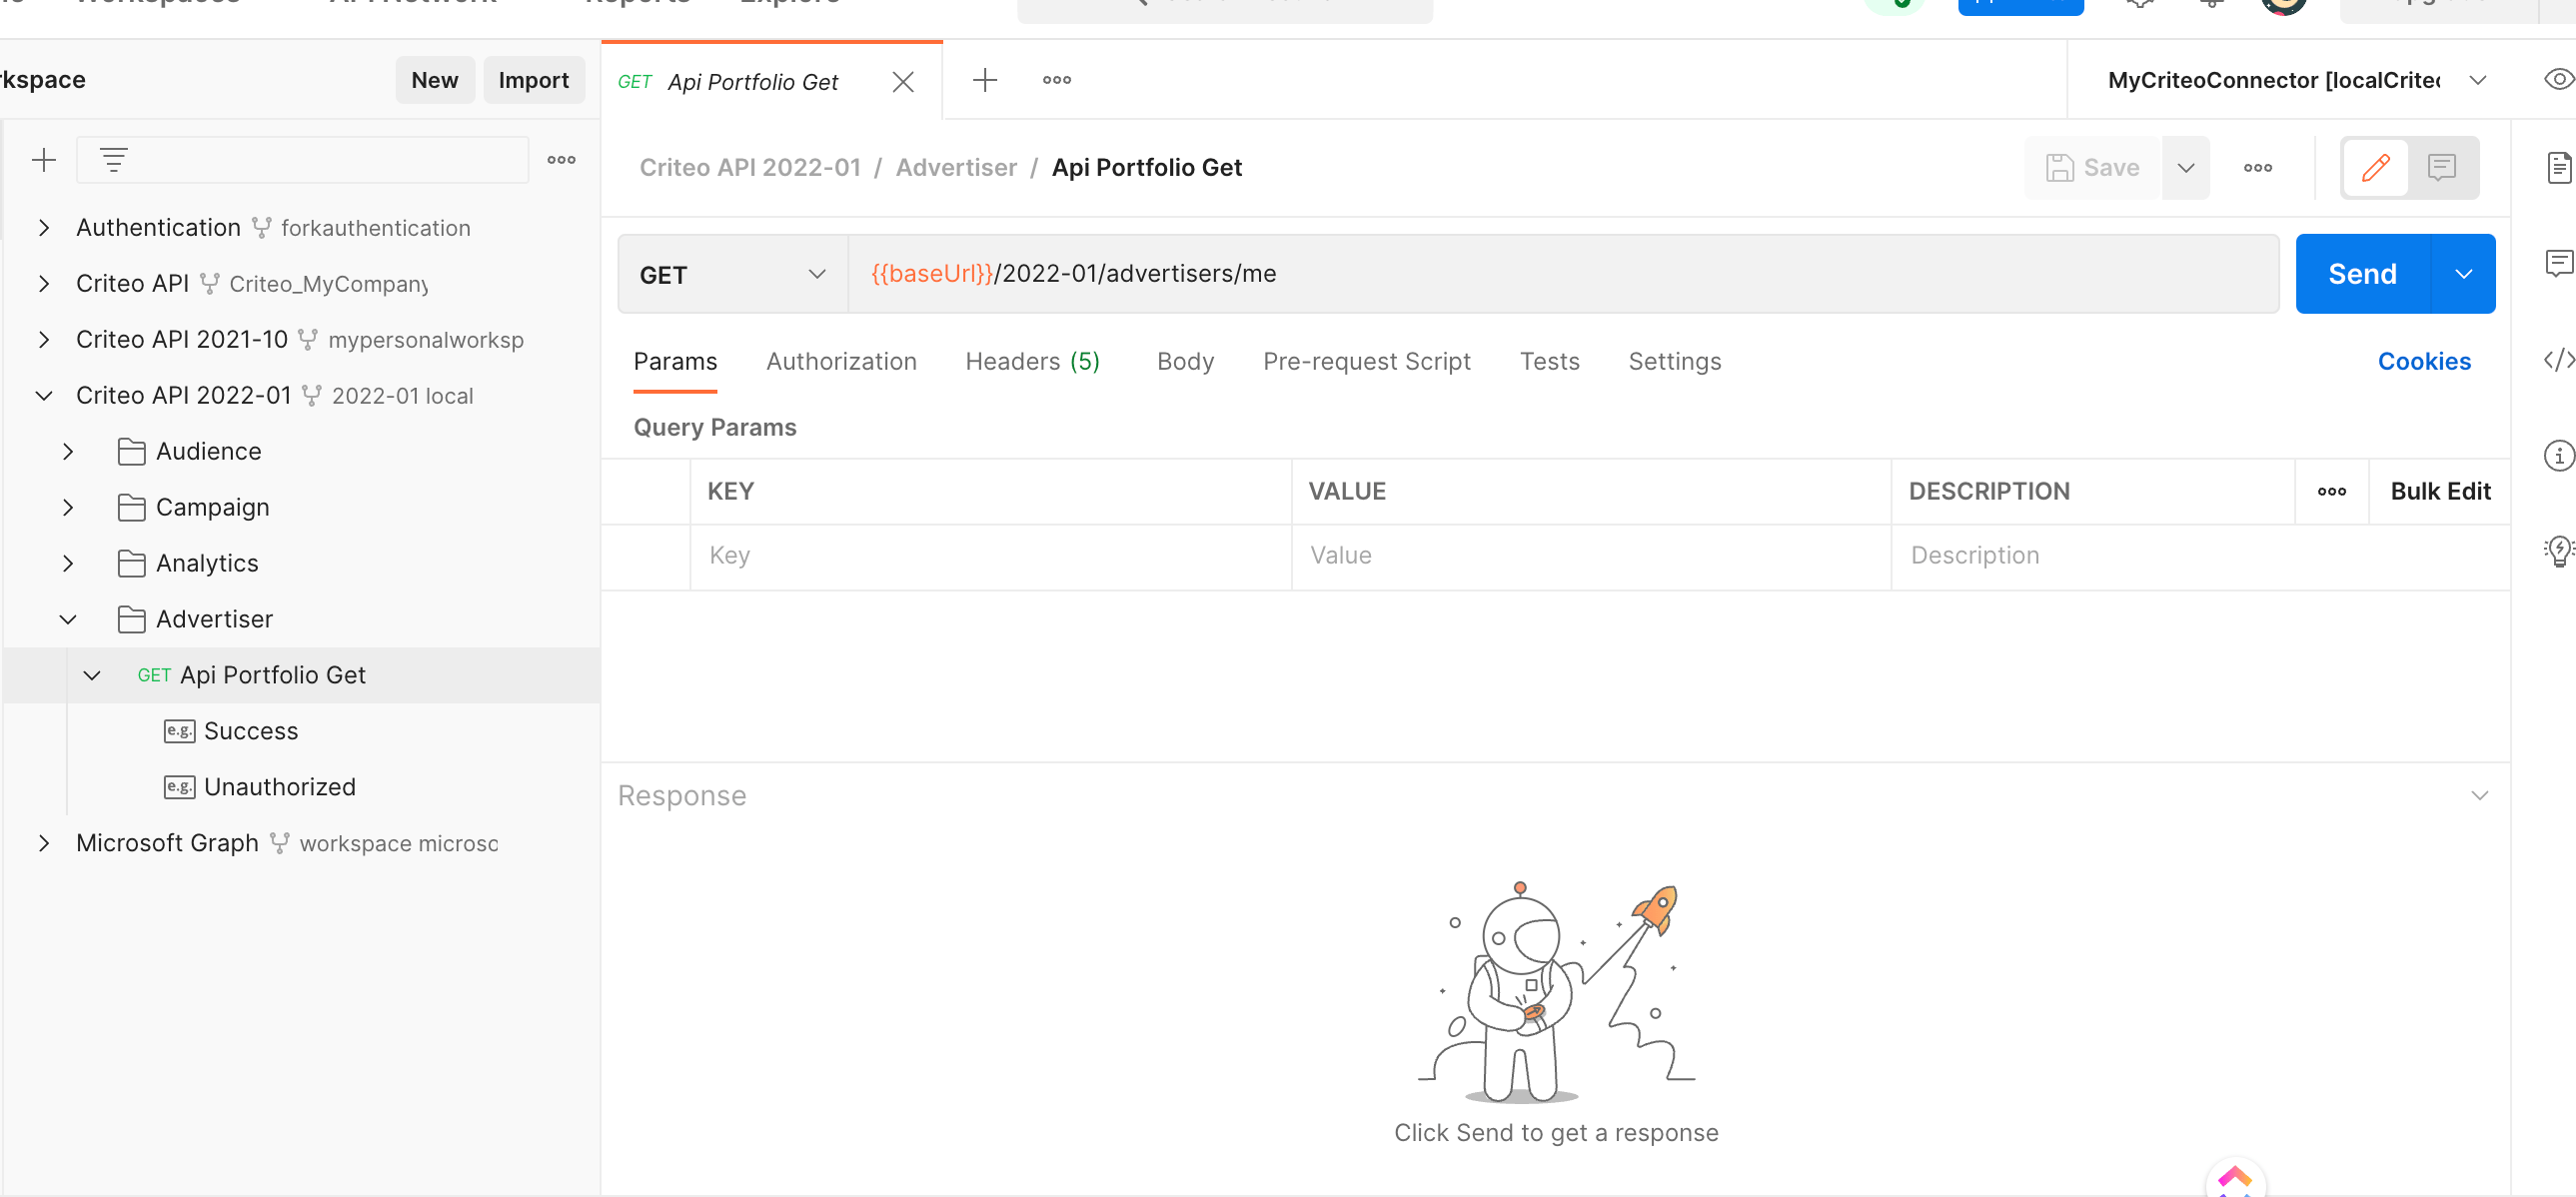Open the GET method dropdown
Viewport: 2576px width, 1197px height.
[733, 274]
